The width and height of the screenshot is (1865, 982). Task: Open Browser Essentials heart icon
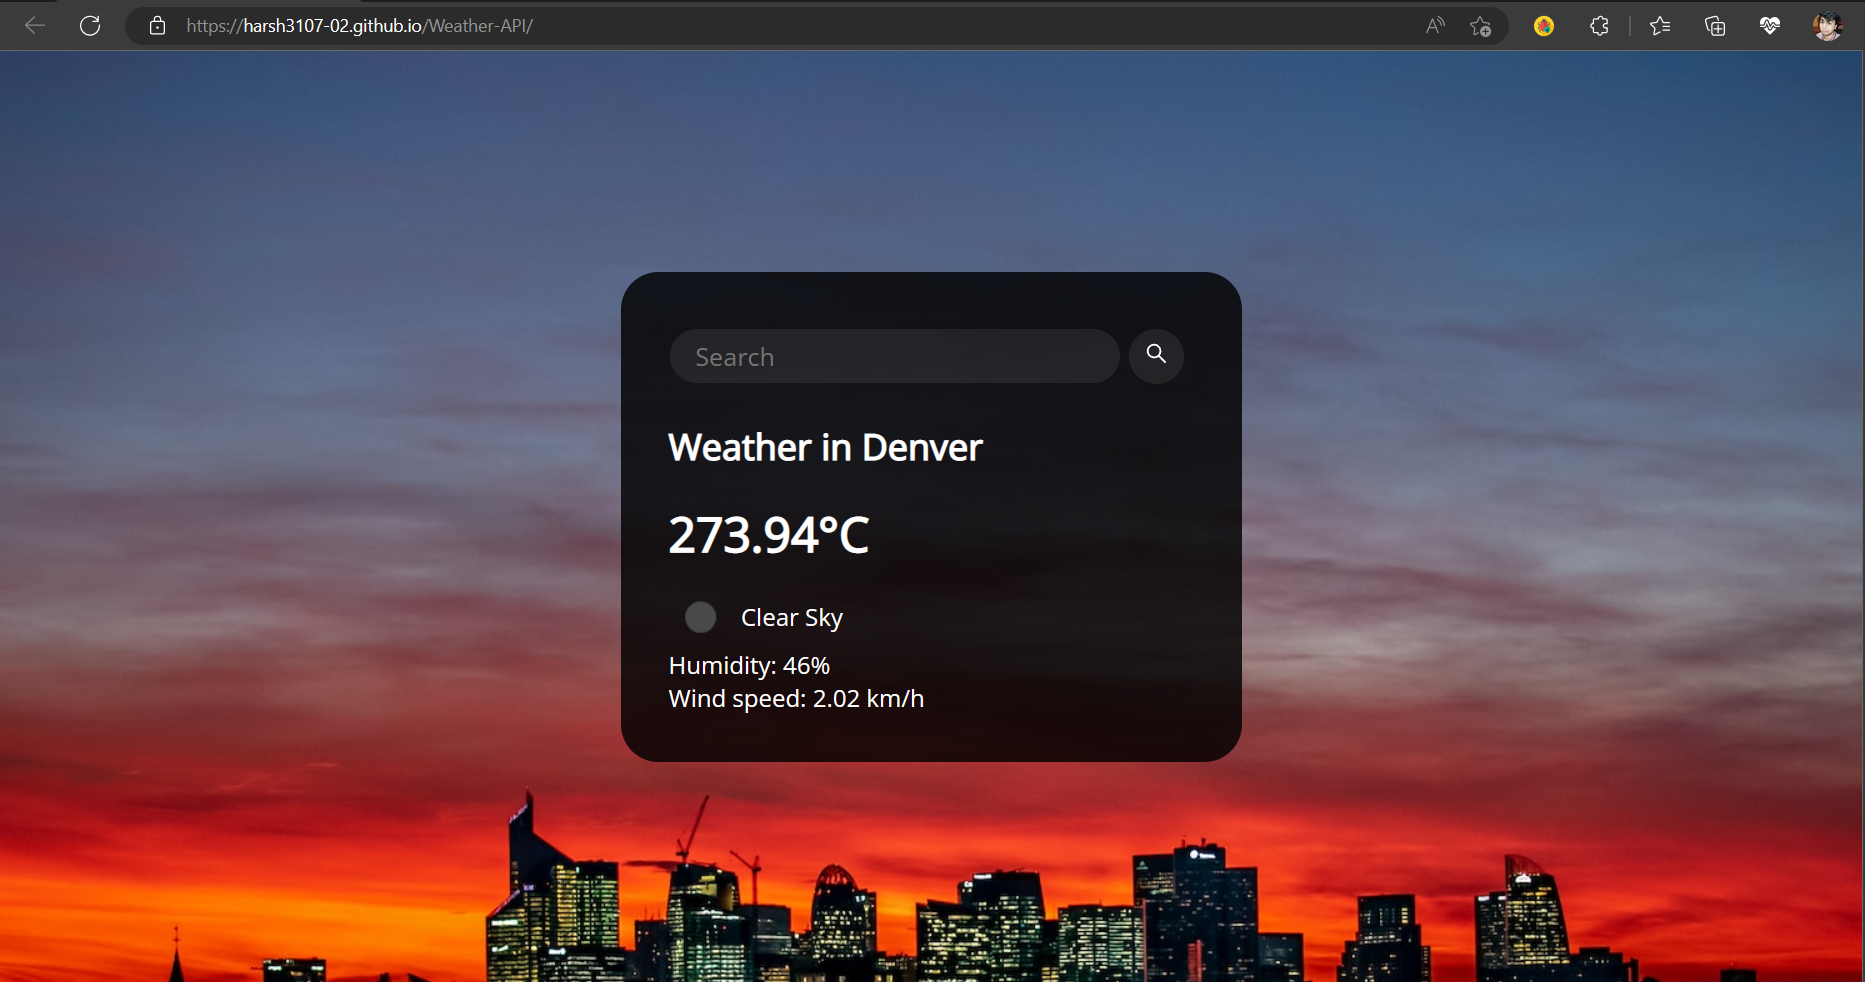[x=1770, y=26]
